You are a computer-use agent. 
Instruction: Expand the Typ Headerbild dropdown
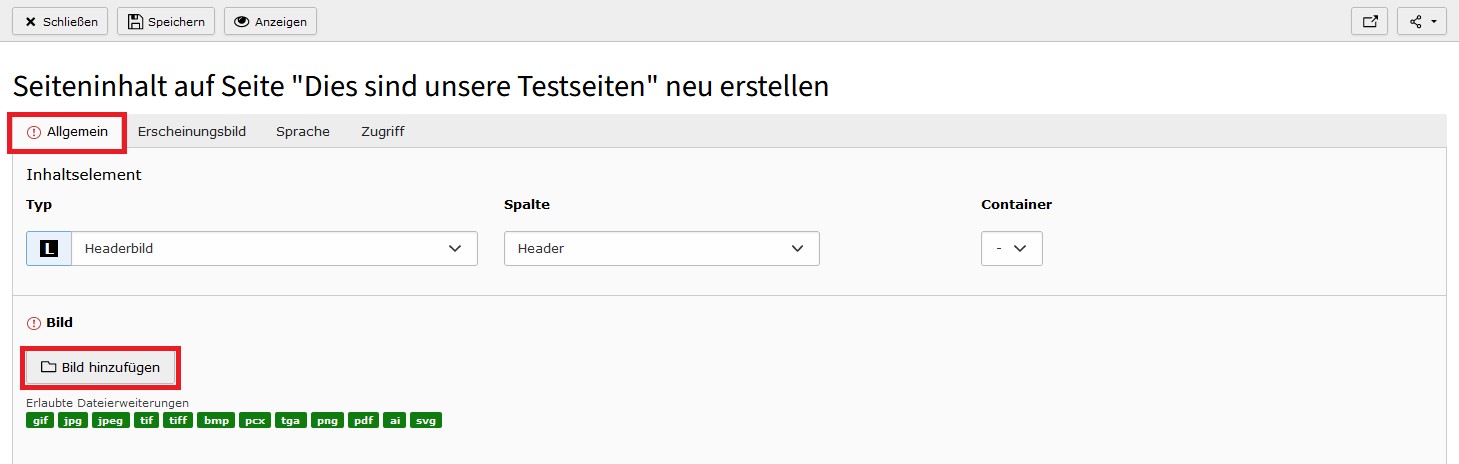pyautogui.click(x=274, y=249)
